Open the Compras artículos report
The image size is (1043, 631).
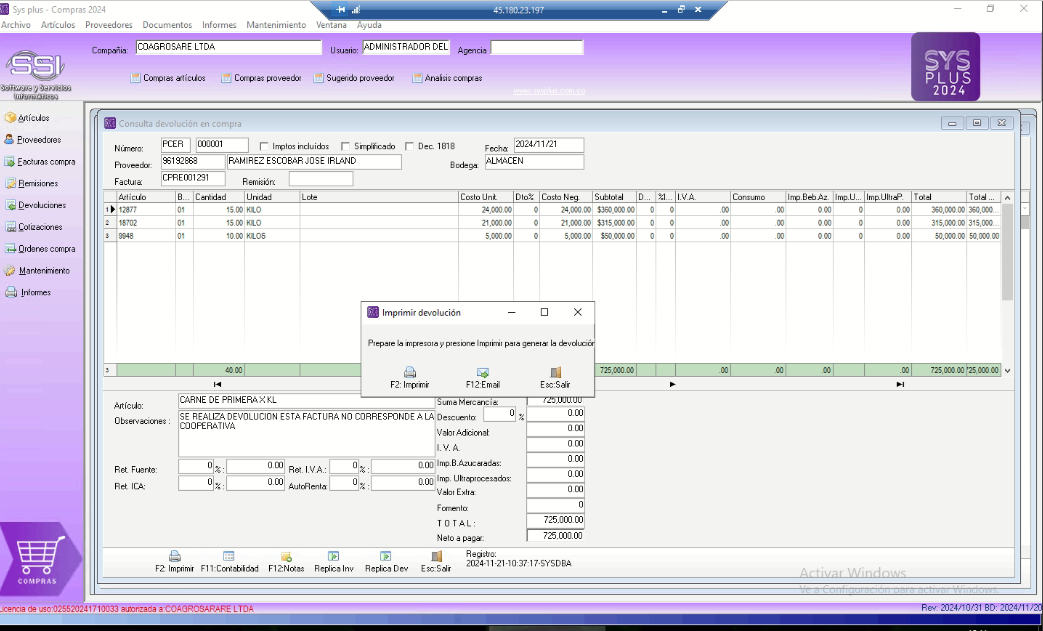pos(168,78)
